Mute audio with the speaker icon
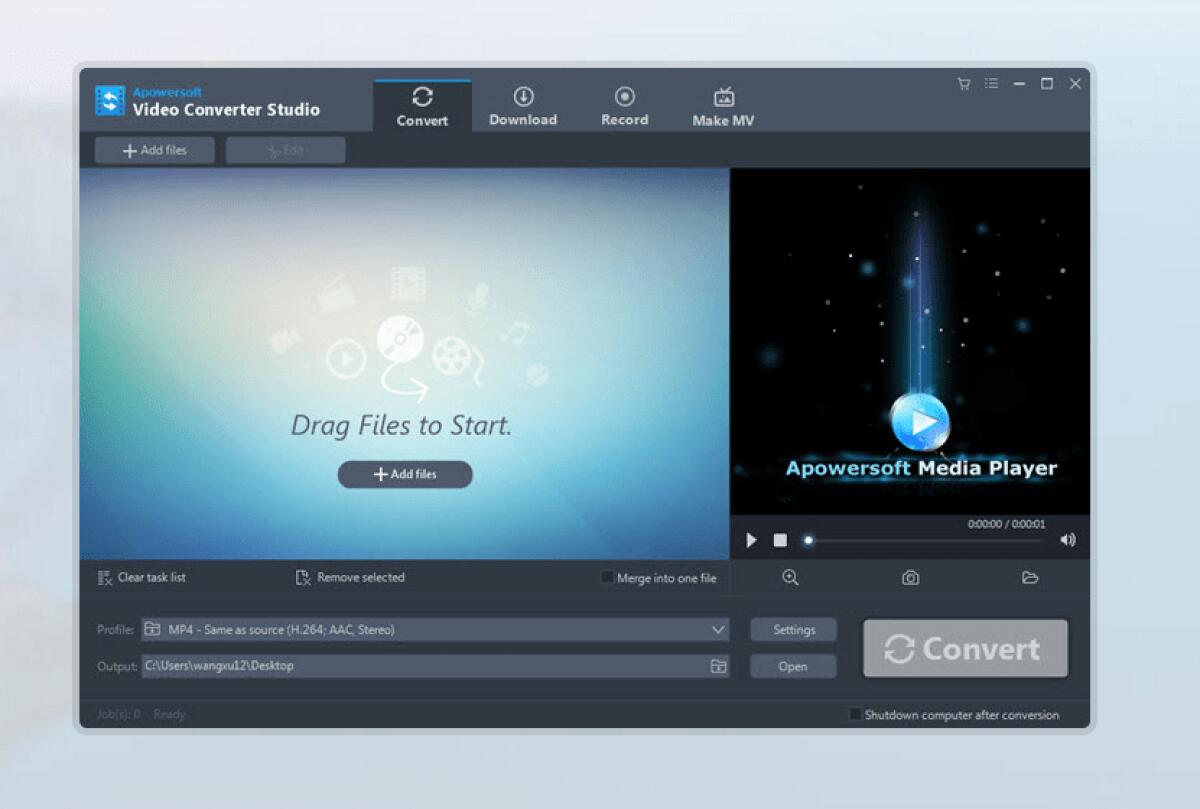The image size is (1200, 809). click(1068, 539)
